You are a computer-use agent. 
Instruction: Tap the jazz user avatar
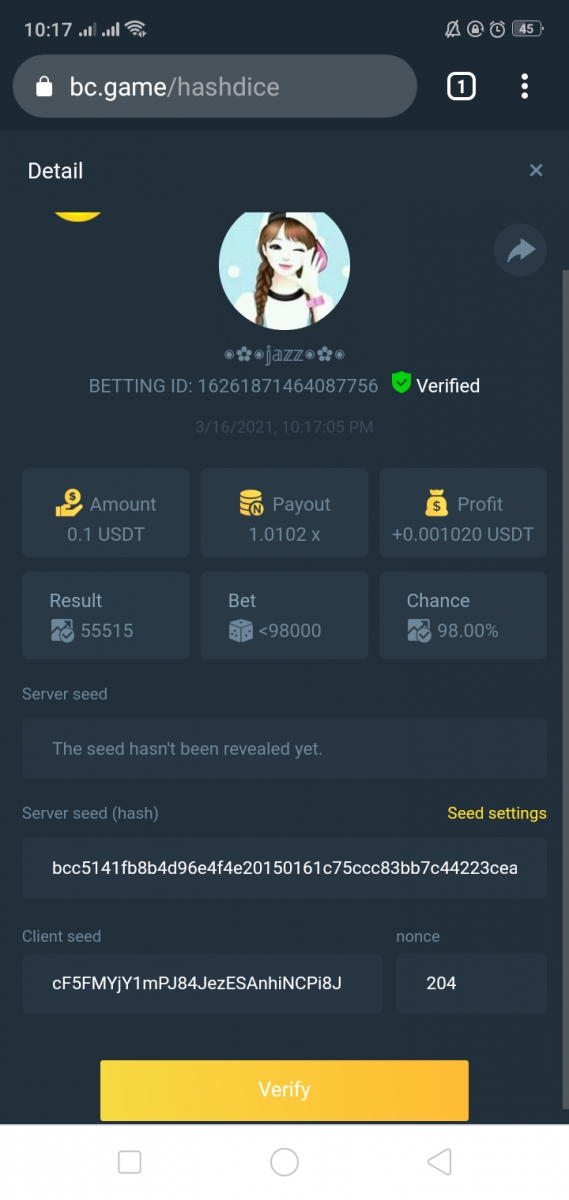pos(284,270)
